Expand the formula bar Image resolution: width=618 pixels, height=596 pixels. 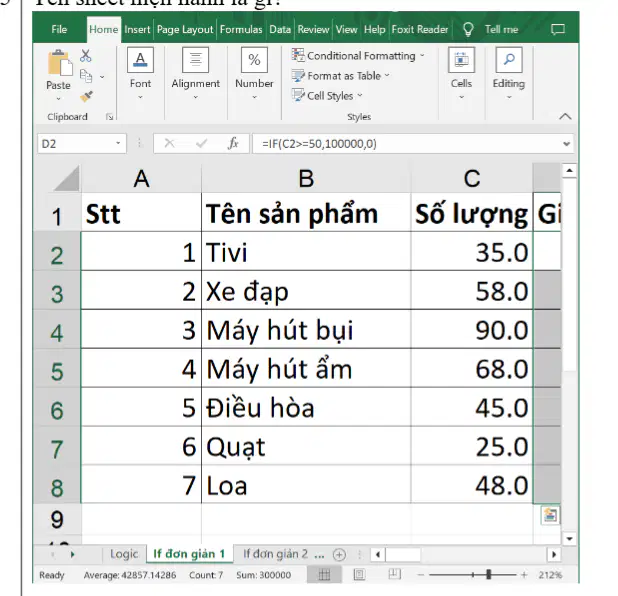click(566, 144)
